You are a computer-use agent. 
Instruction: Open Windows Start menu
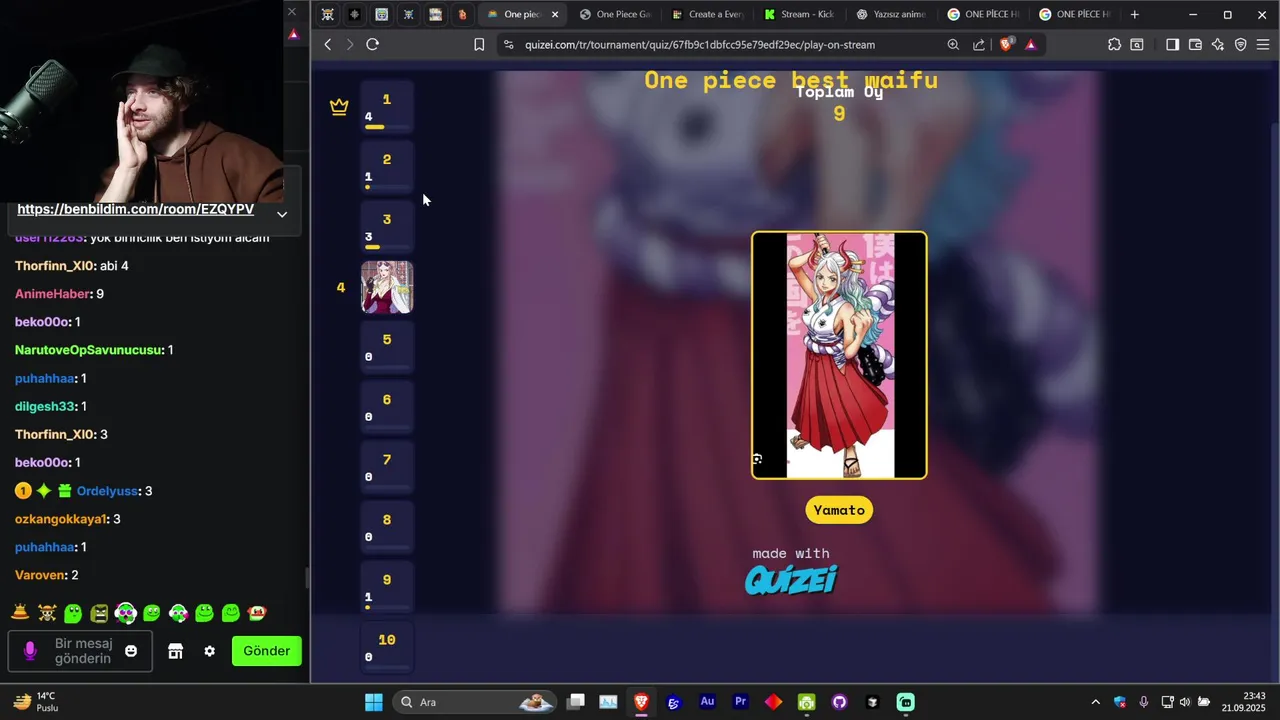tap(374, 702)
